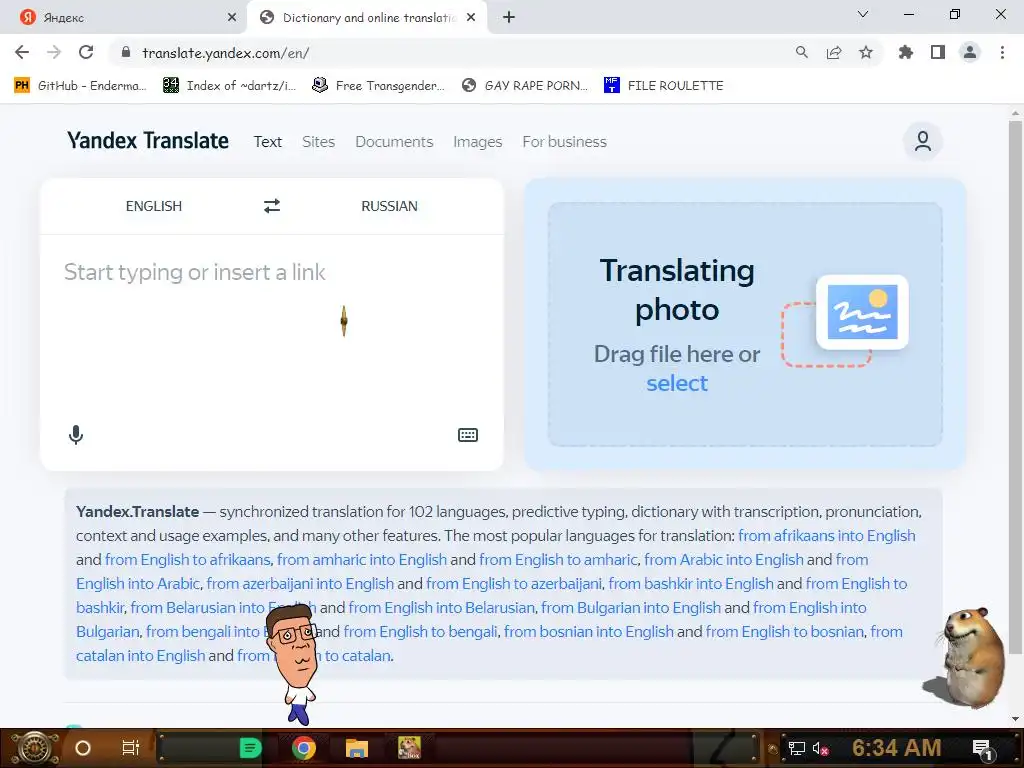This screenshot has height=768, width=1024.
Task: Click the browser forward arrow
Action: pos(54,52)
